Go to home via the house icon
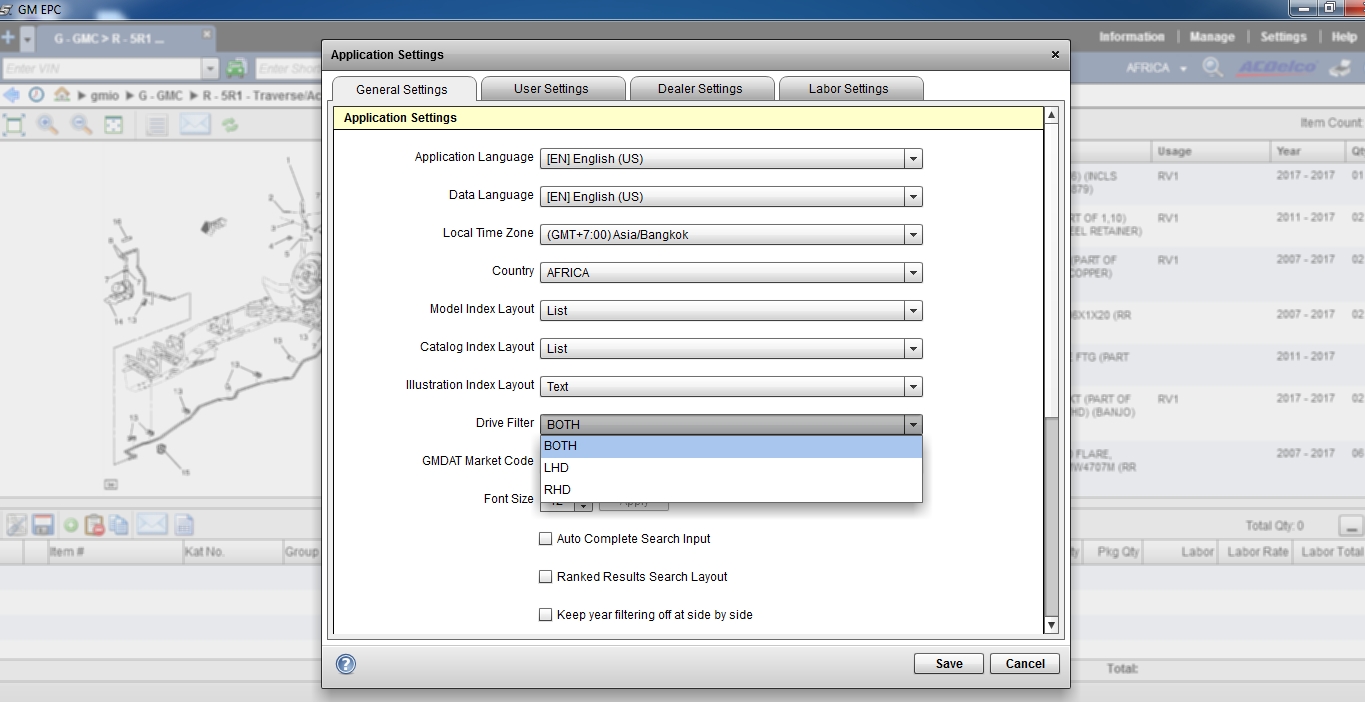This screenshot has width=1365, height=702. click(62, 95)
